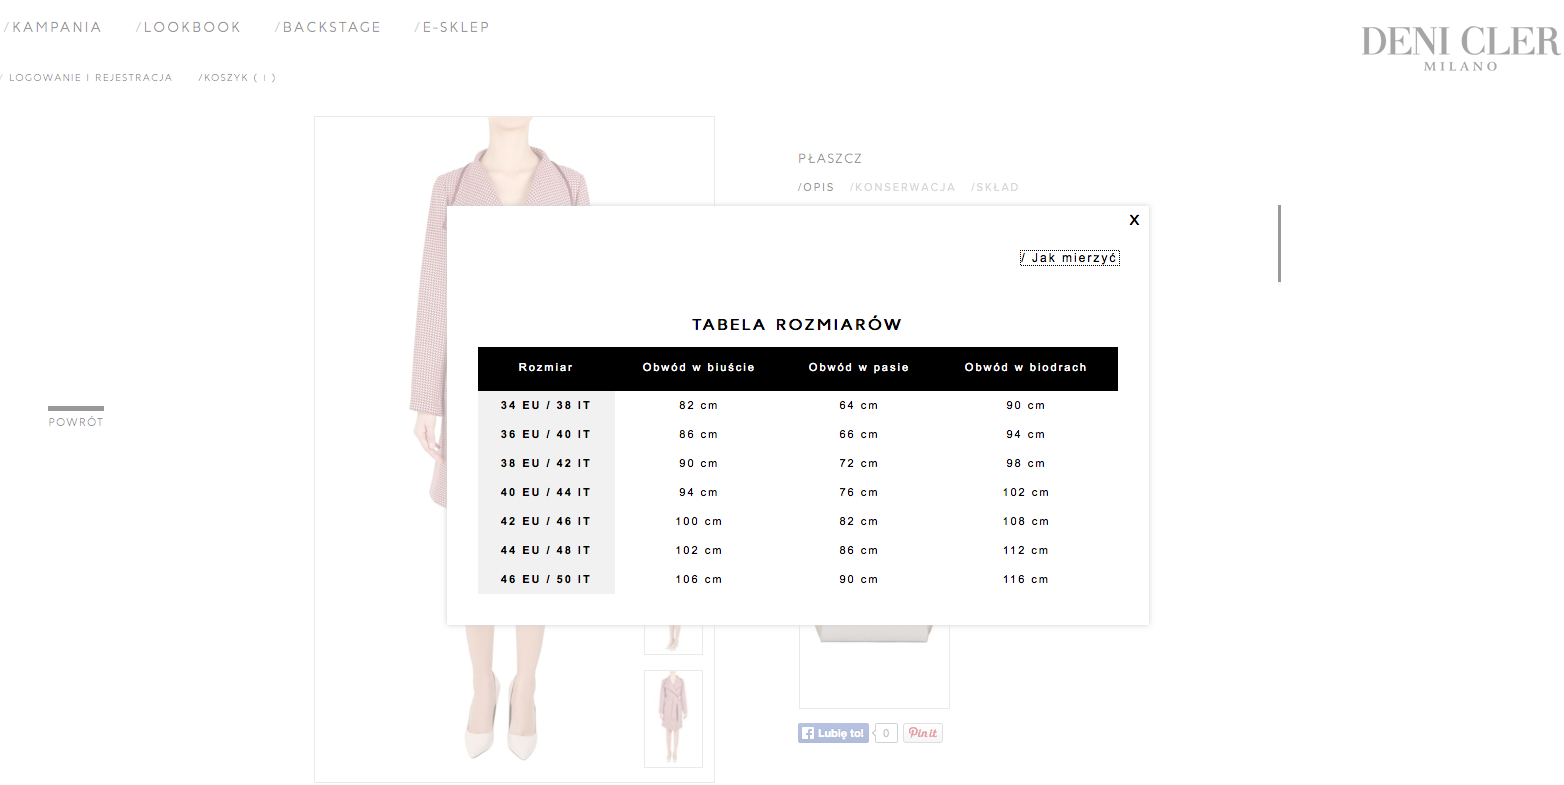The image size is (1564, 785).
Task: Click the 82 cm bust value
Action: click(x=699, y=405)
